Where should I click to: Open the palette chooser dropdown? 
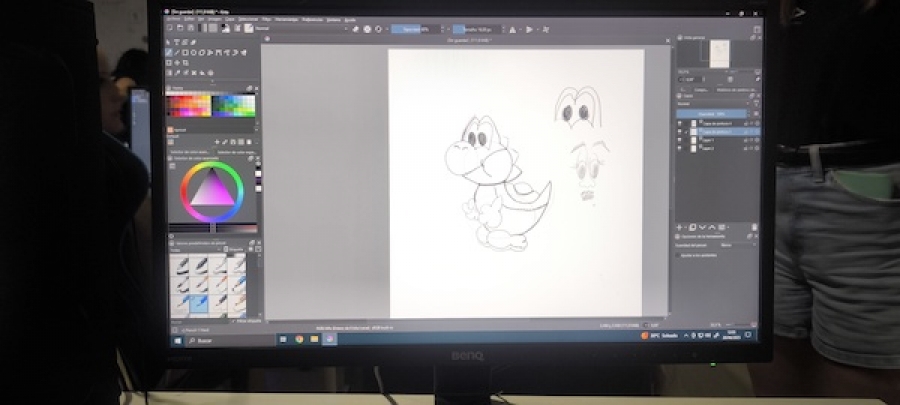tap(170, 142)
